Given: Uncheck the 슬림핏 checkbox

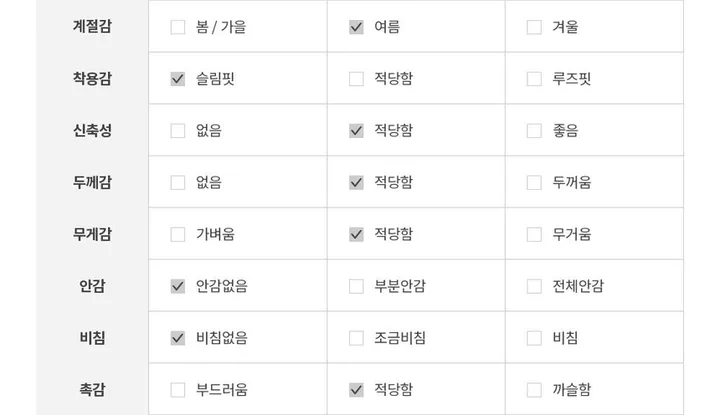Looking at the screenshot, I should (178, 79).
